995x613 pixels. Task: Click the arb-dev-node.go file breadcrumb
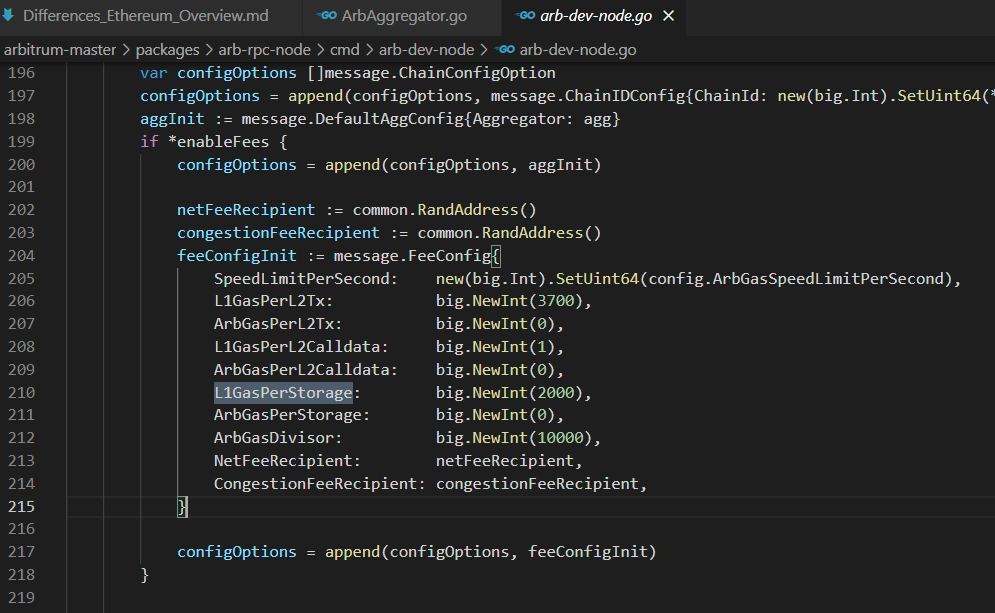(x=577, y=49)
